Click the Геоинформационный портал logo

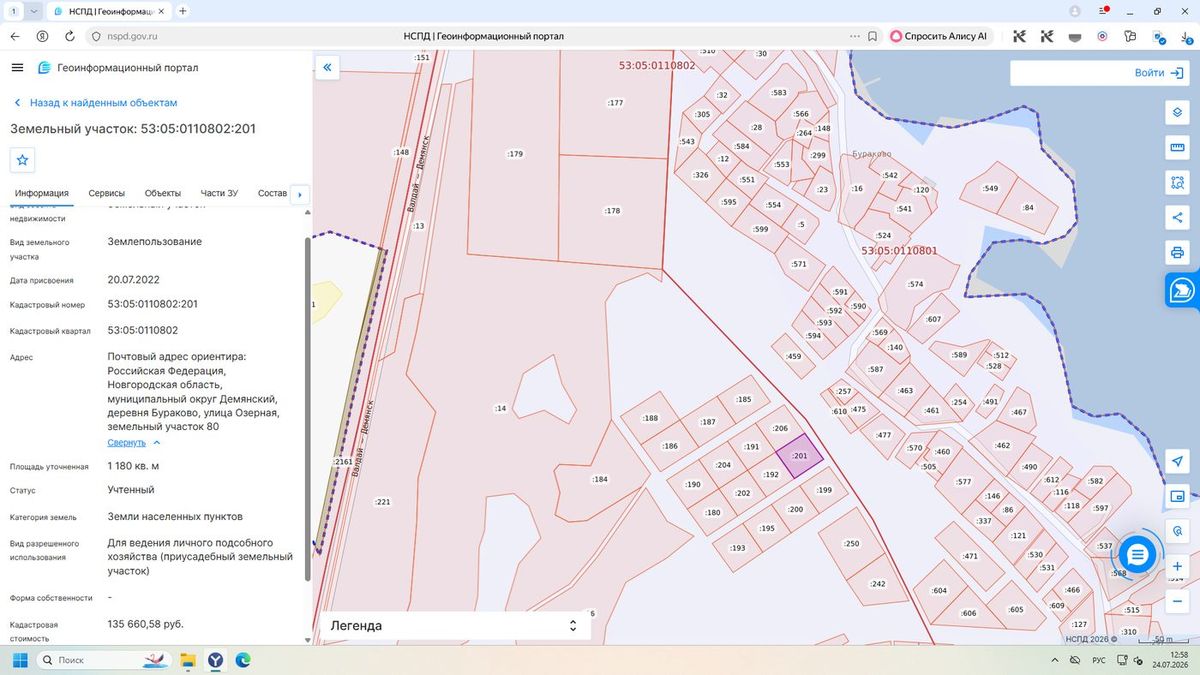pyautogui.click(x=118, y=67)
